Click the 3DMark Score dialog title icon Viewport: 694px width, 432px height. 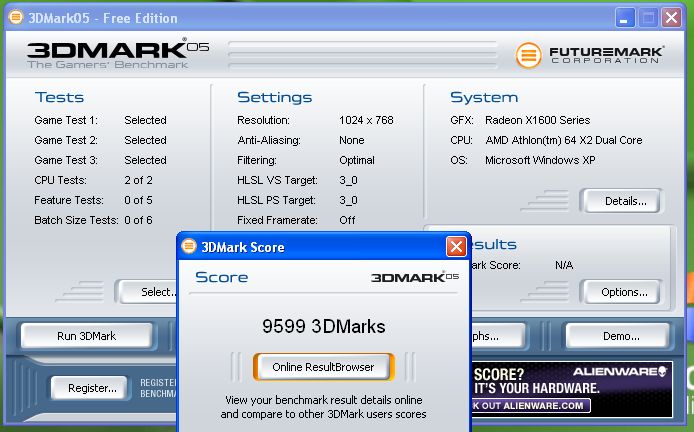[190, 247]
